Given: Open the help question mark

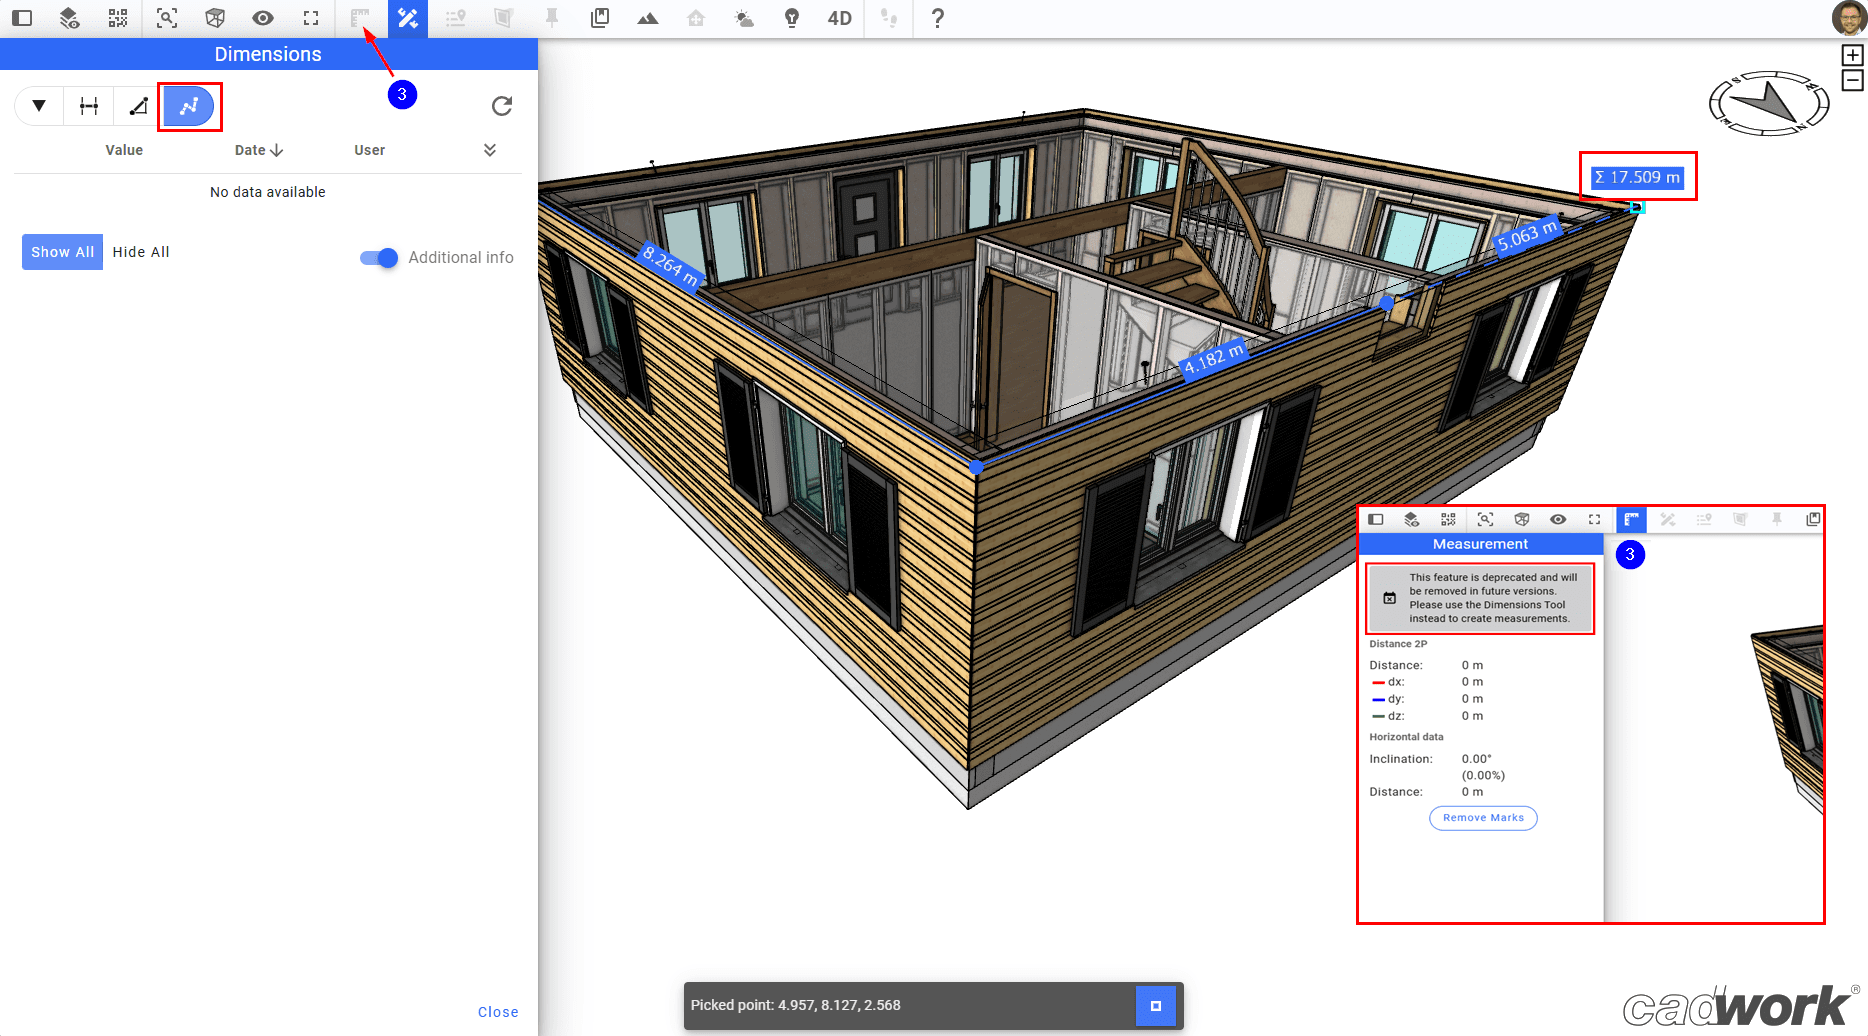Looking at the screenshot, I should [x=937, y=18].
